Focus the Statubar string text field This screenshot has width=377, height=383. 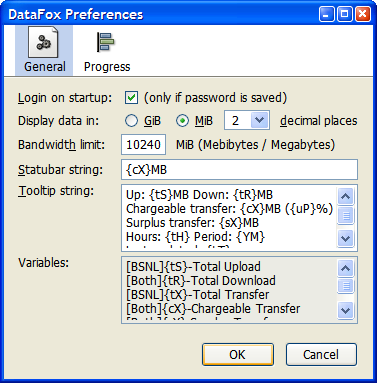[239, 170]
